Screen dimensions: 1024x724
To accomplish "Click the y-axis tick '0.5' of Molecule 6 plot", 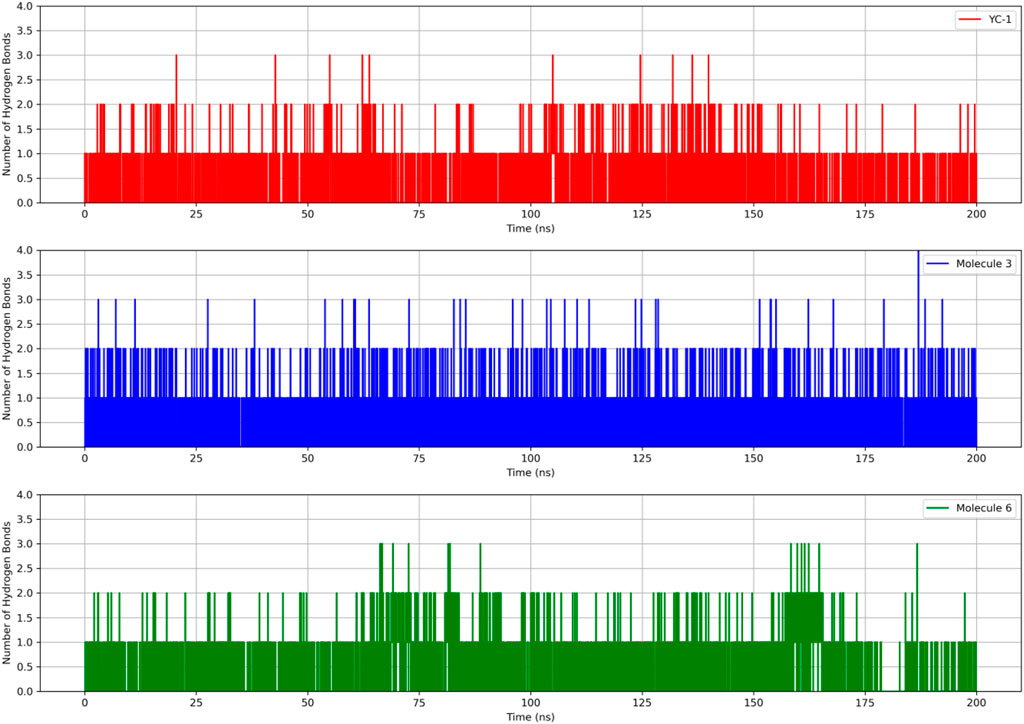I will pos(24,667).
